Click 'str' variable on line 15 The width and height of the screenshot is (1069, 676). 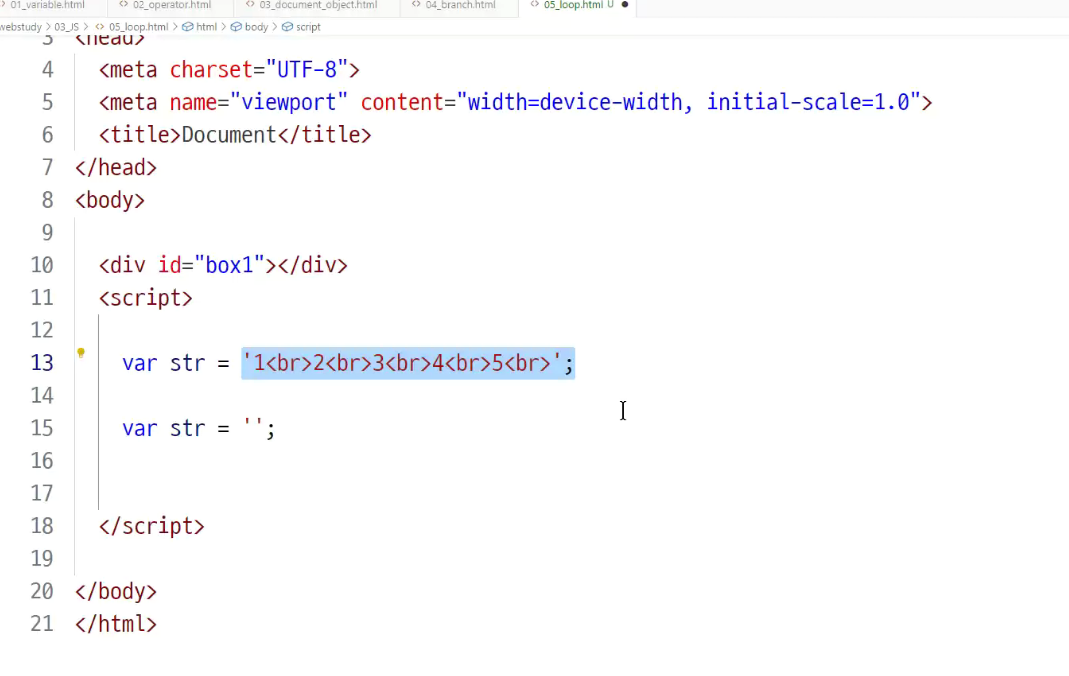click(187, 428)
